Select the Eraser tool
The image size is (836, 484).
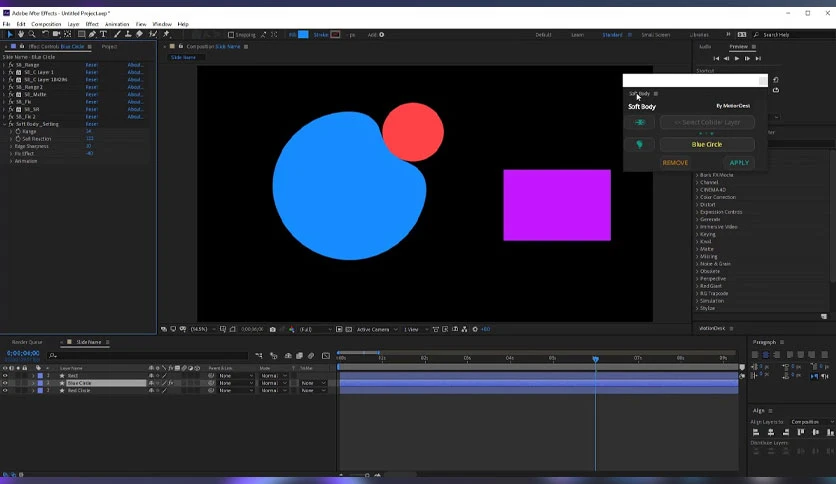pyautogui.click(x=139, y=34)
